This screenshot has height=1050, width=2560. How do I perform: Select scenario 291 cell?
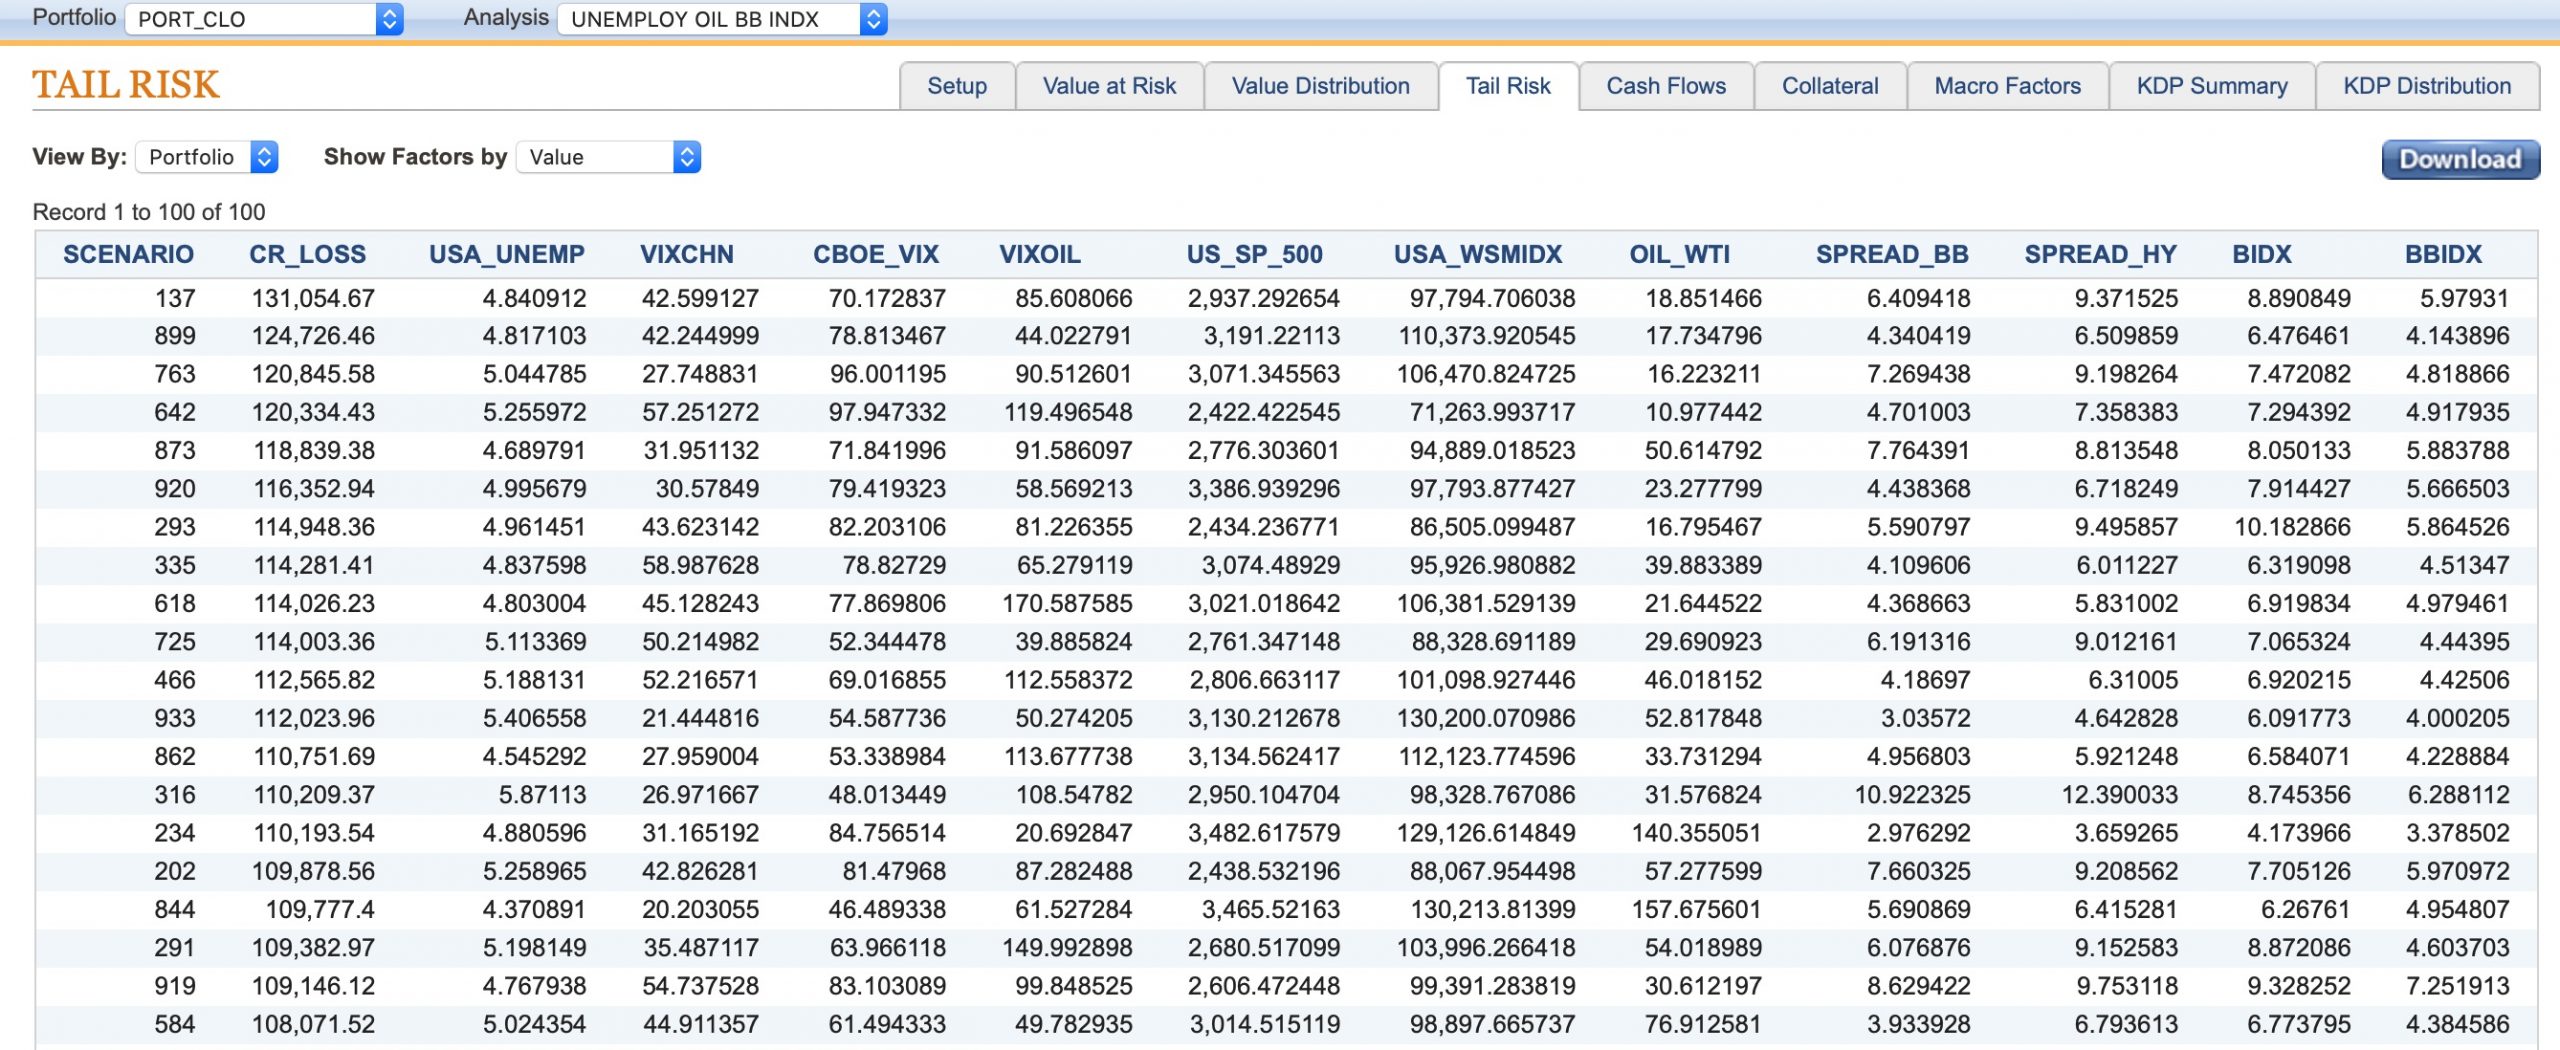[x=175, y=948]
